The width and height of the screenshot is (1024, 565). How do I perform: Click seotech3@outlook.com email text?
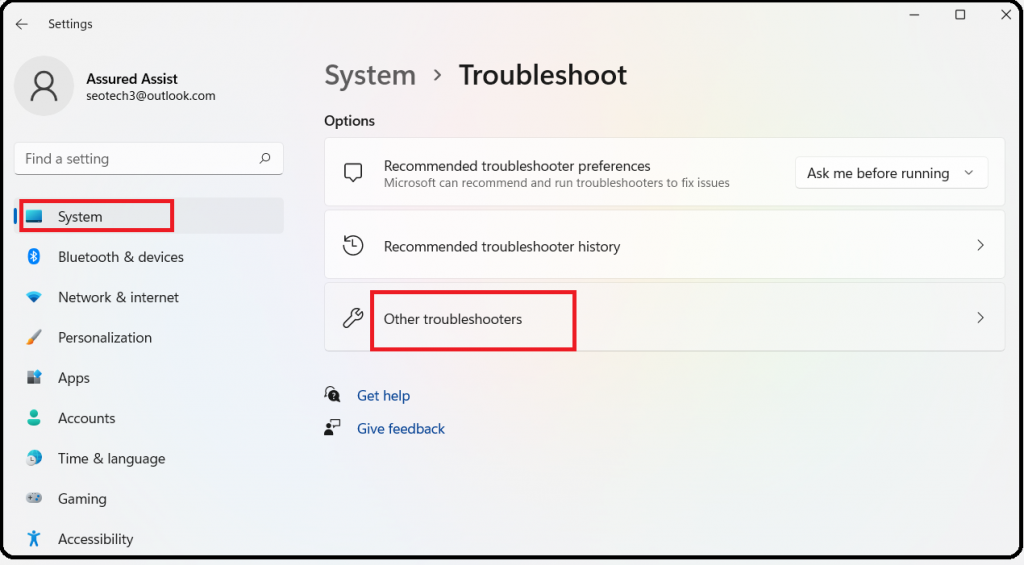151,96
